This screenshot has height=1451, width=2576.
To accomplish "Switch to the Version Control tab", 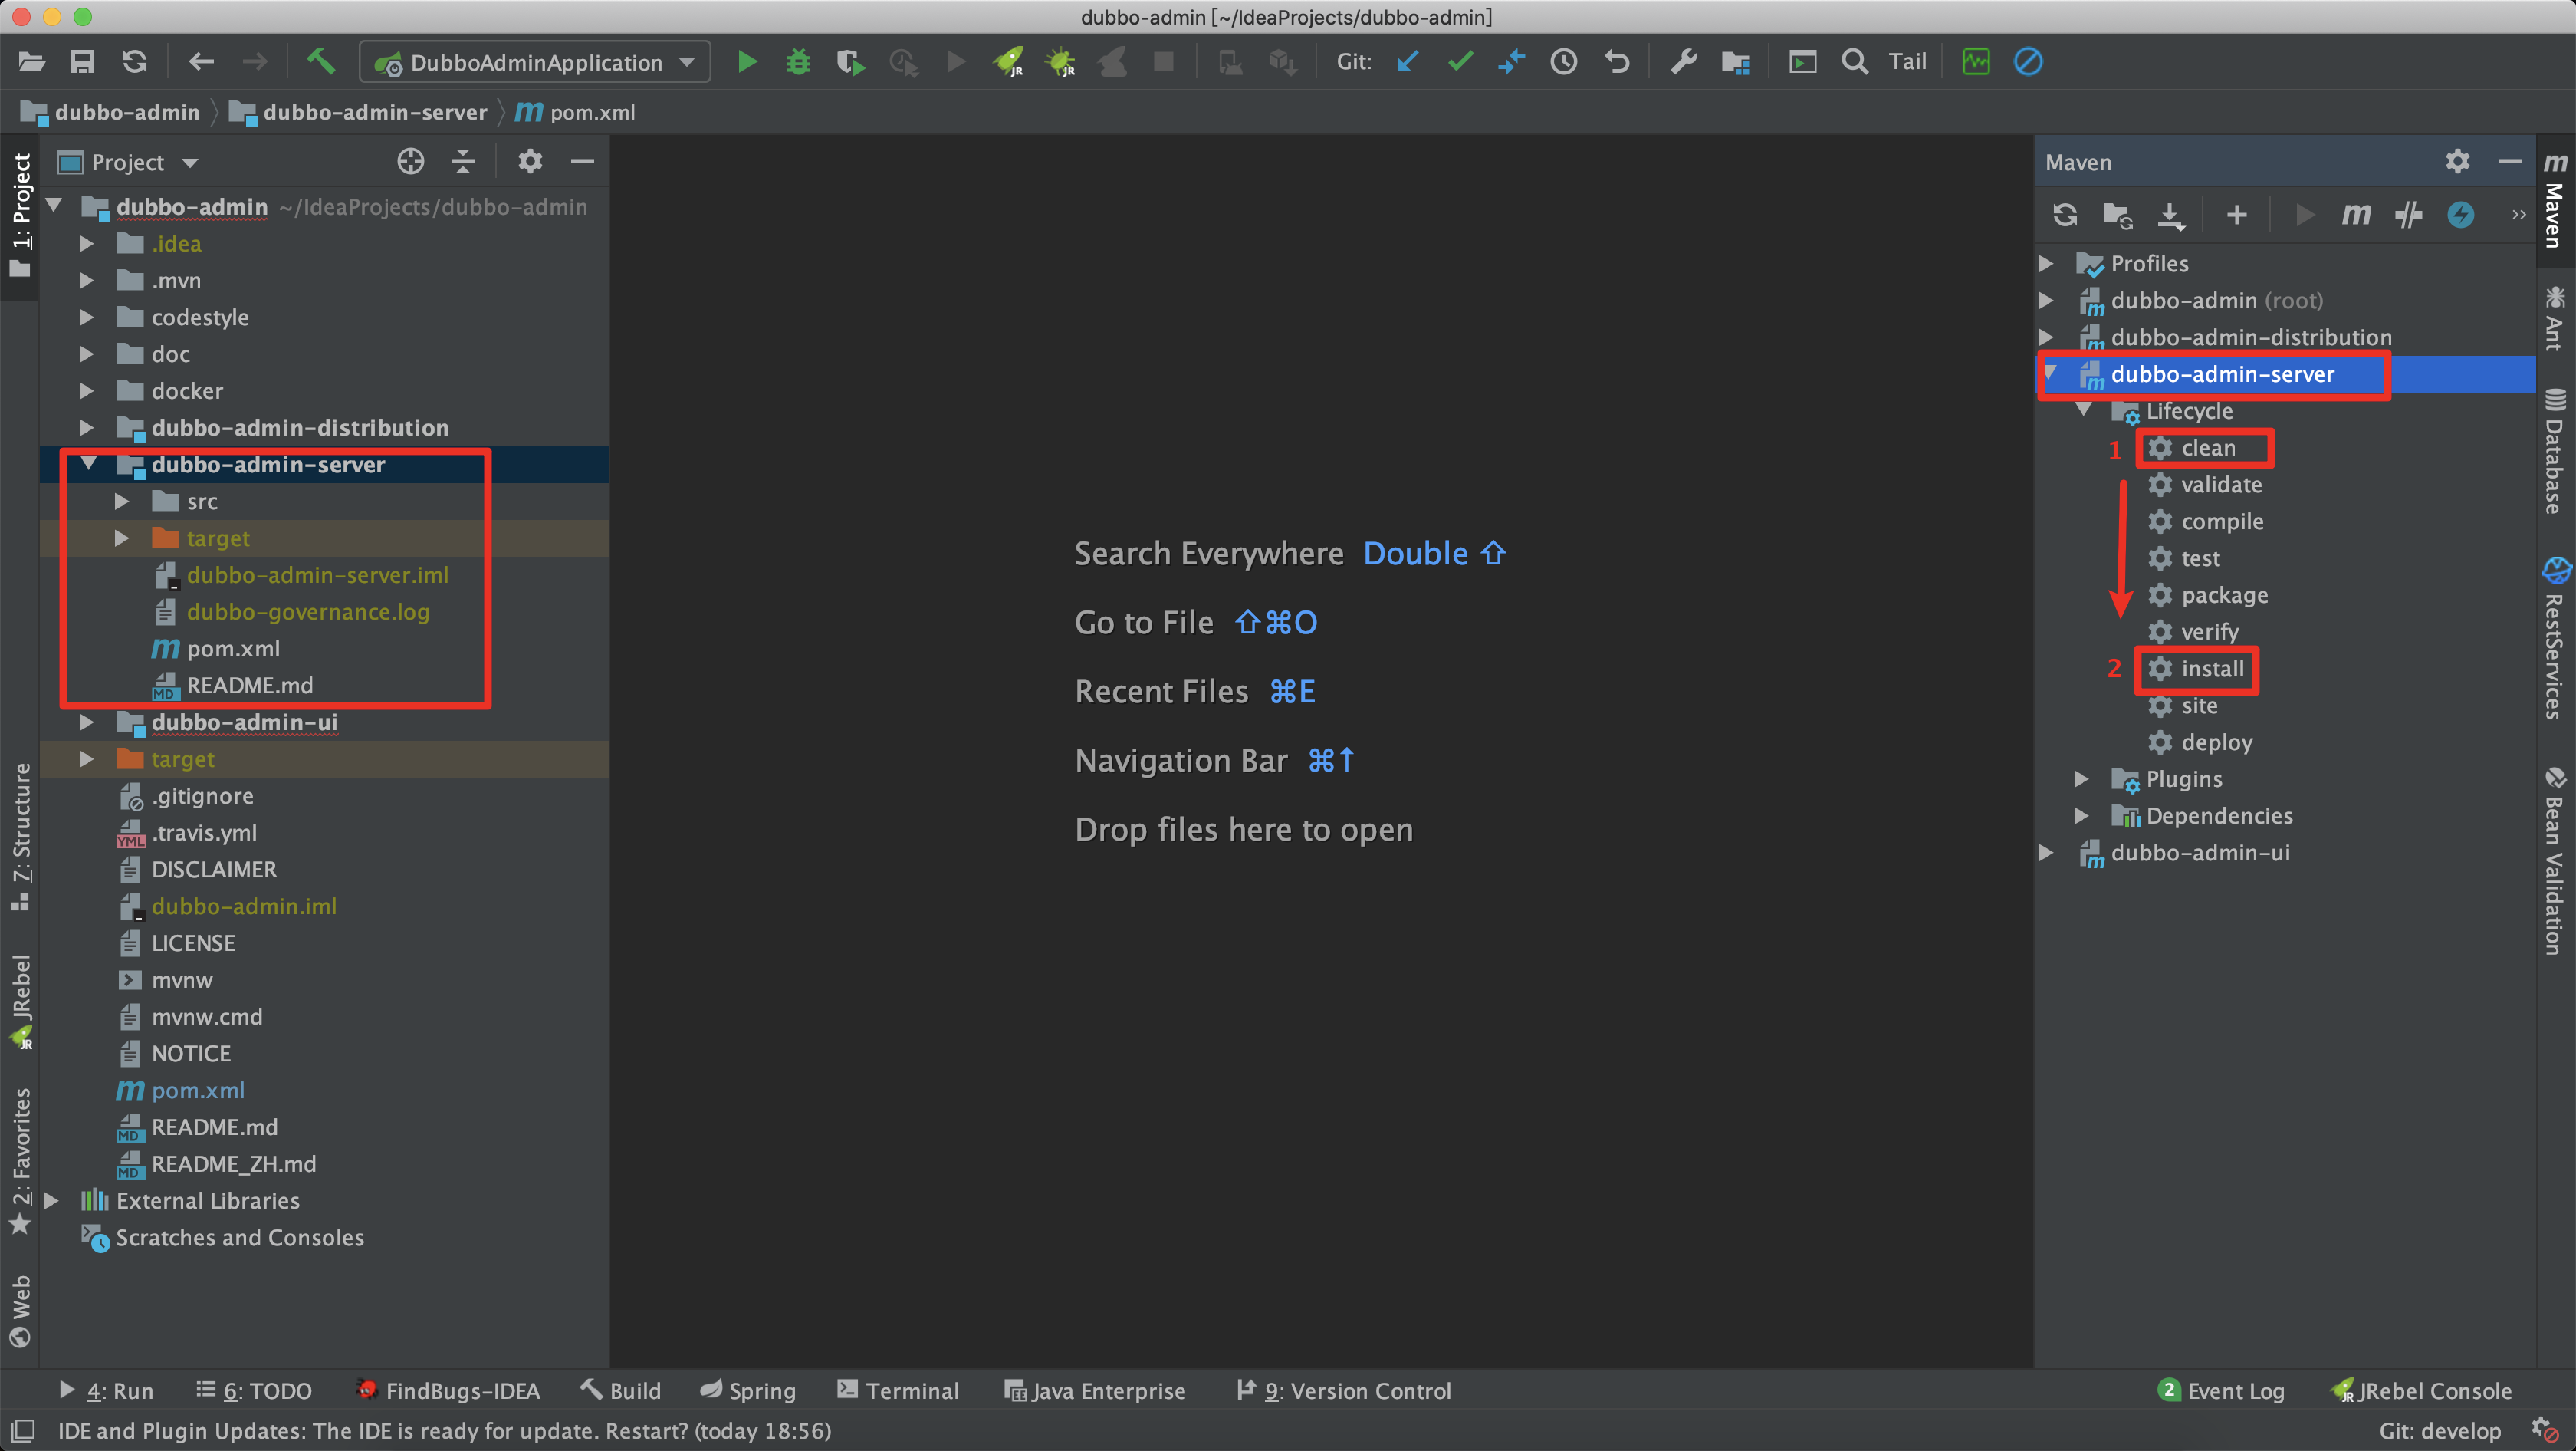I will pyautogui.click(x=1343, y=1391).
